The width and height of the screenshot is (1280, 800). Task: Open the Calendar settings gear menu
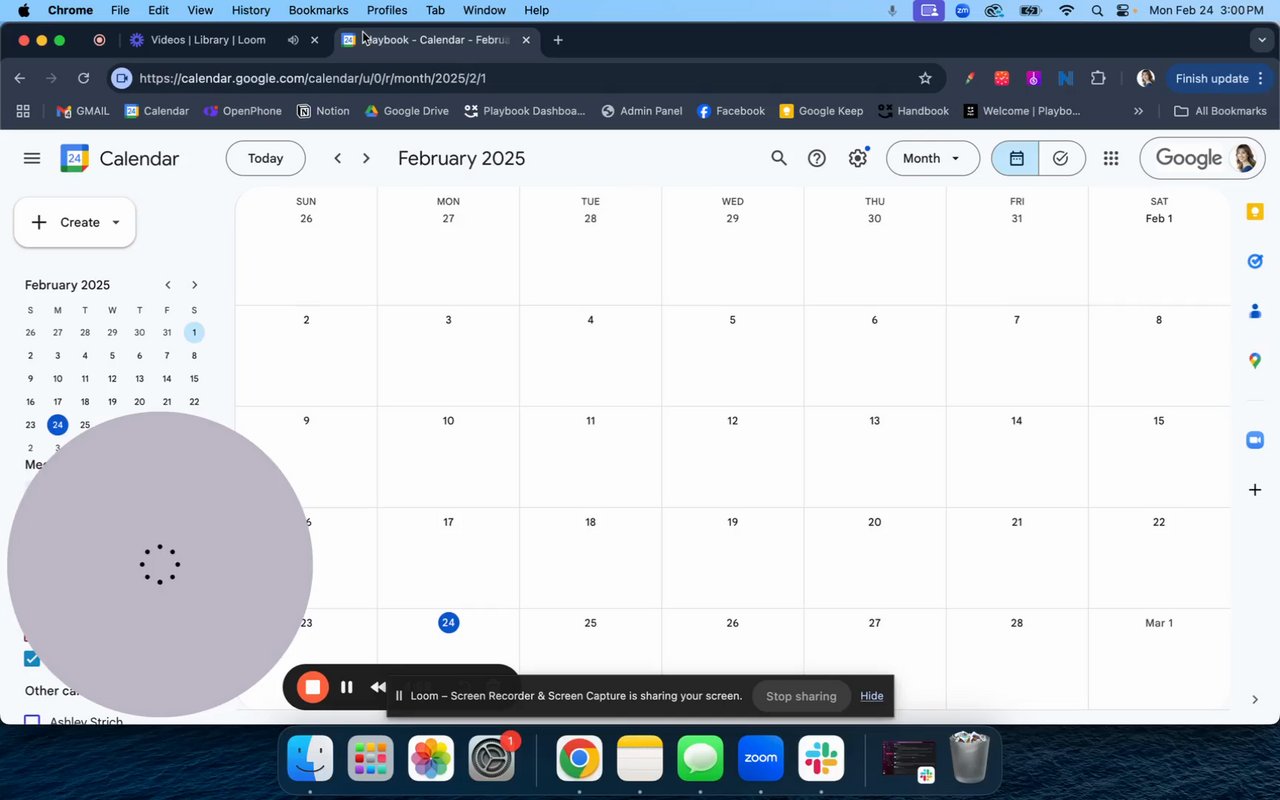(858, 158)
